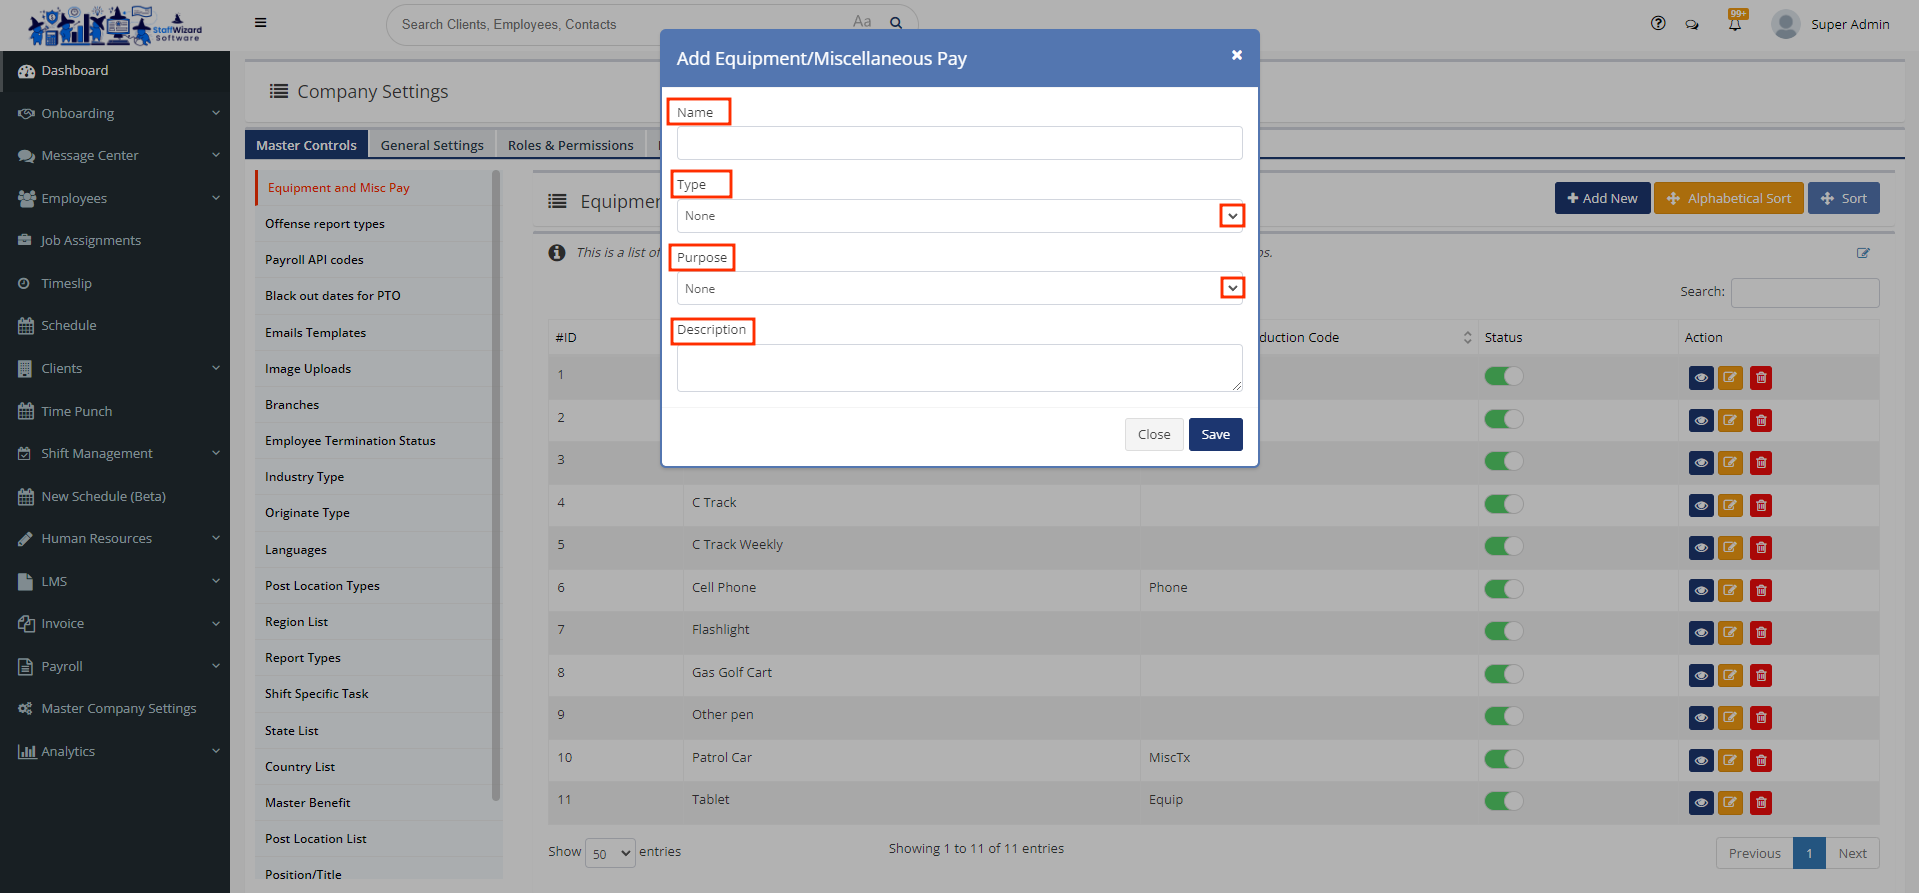Switch to General Settings tab

(432, 145)
